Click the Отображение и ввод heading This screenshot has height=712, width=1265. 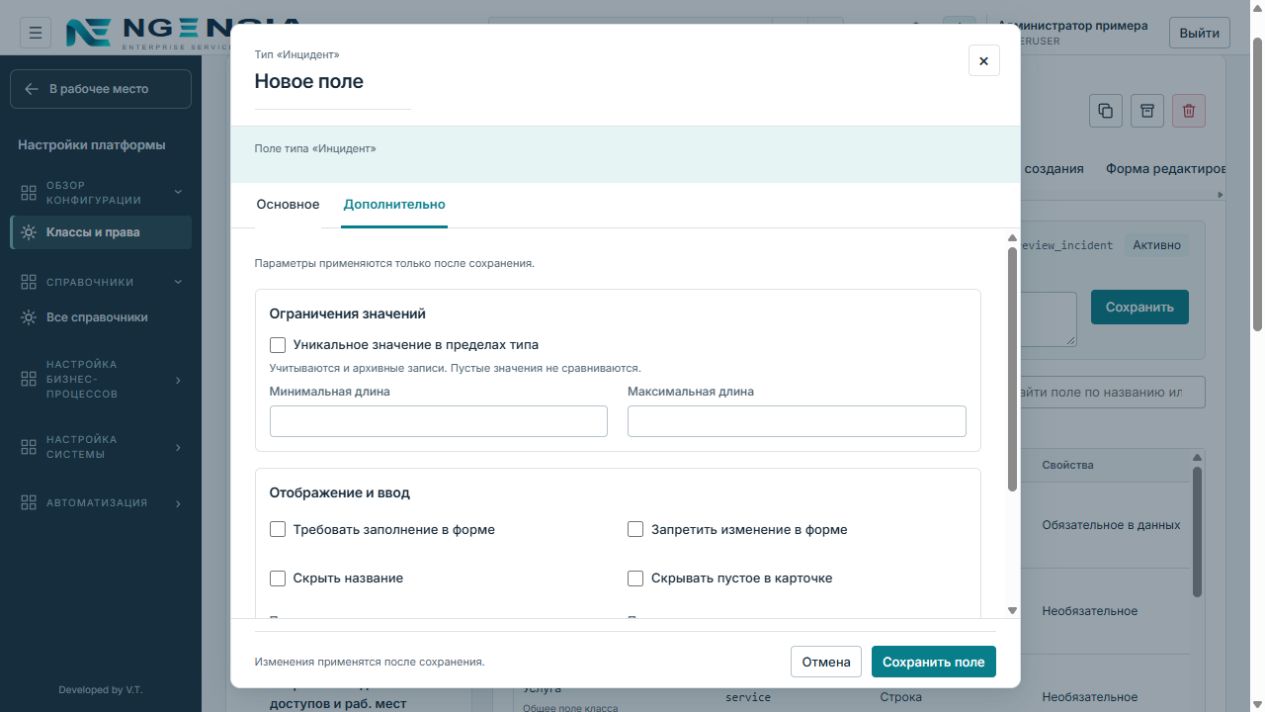[x=340, y=493]
